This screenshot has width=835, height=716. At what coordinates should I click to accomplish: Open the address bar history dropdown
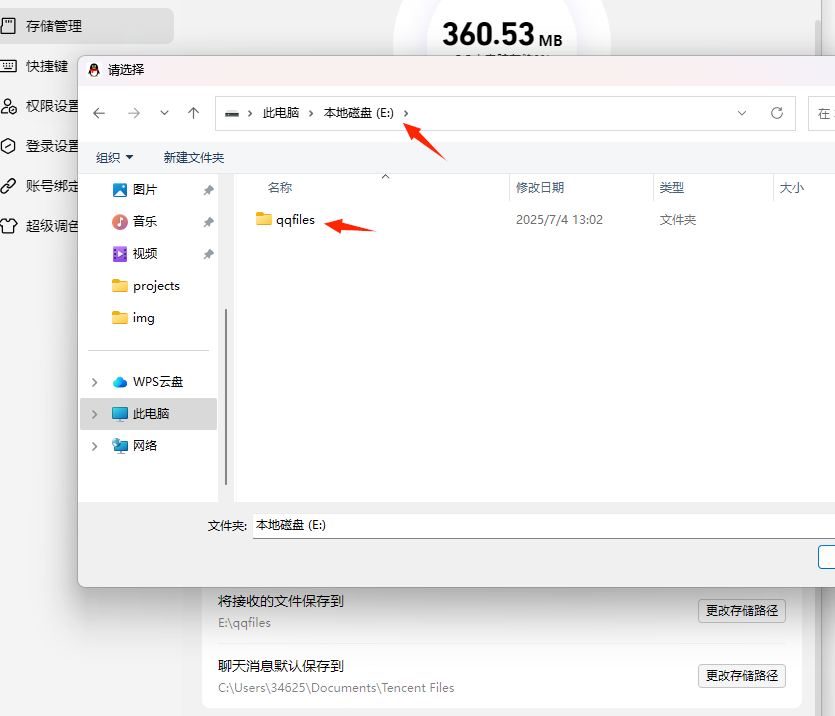(x=742, y=113)
